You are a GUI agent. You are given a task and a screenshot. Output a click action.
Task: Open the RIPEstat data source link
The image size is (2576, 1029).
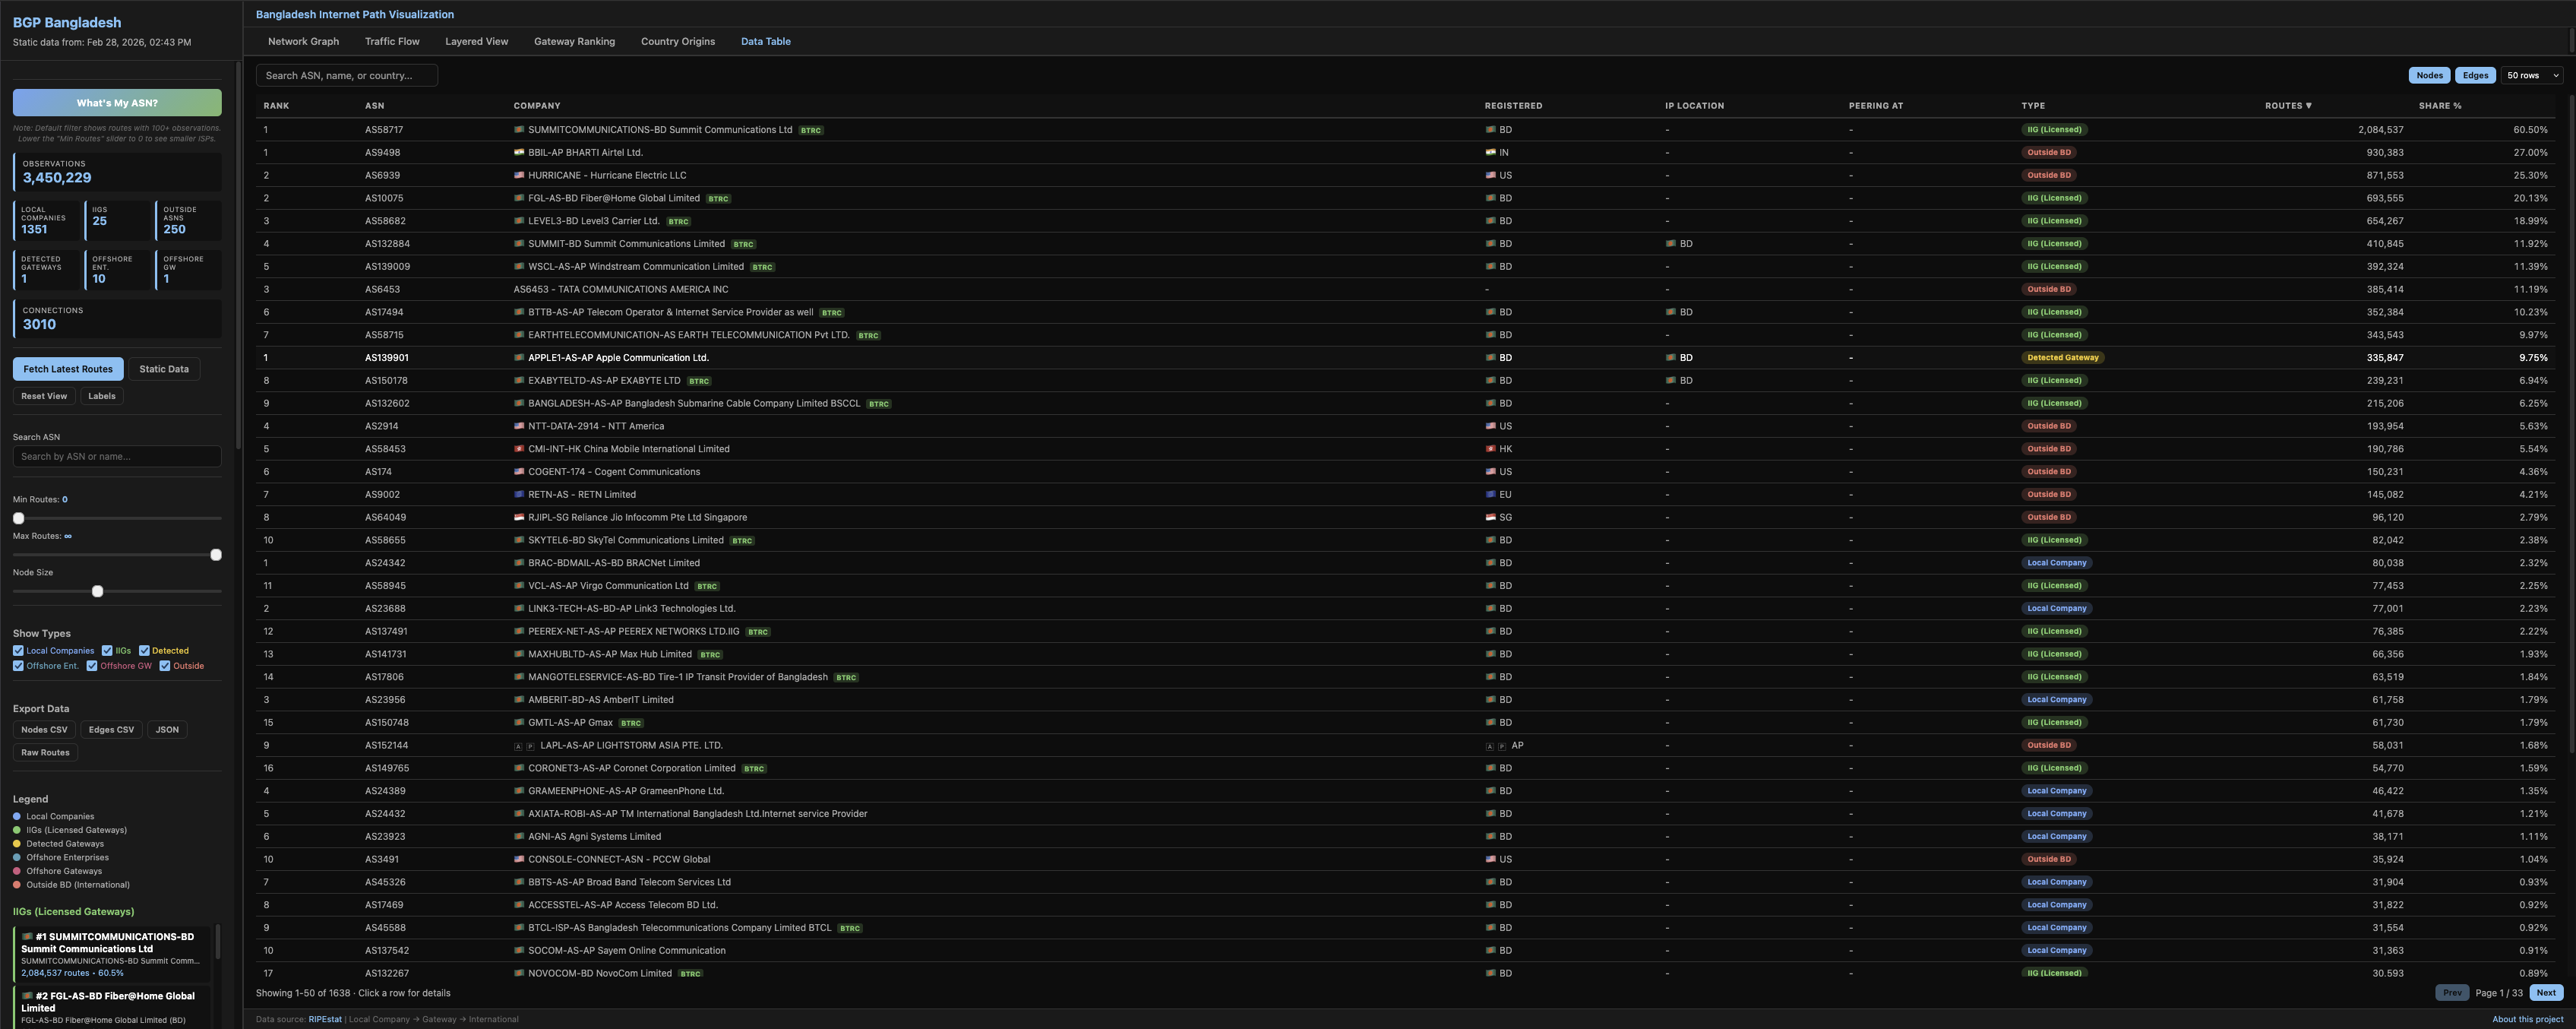coord(325,1019)
